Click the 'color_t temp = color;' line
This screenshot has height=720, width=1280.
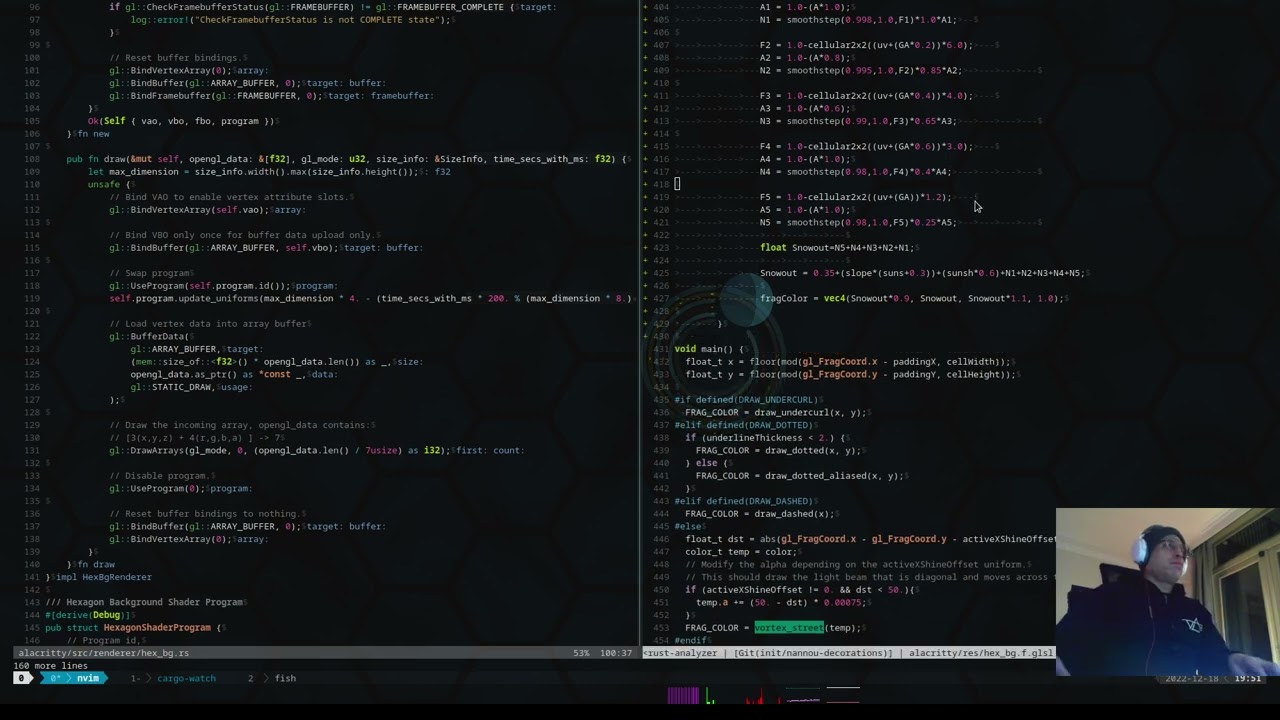(x=740, y=552)
